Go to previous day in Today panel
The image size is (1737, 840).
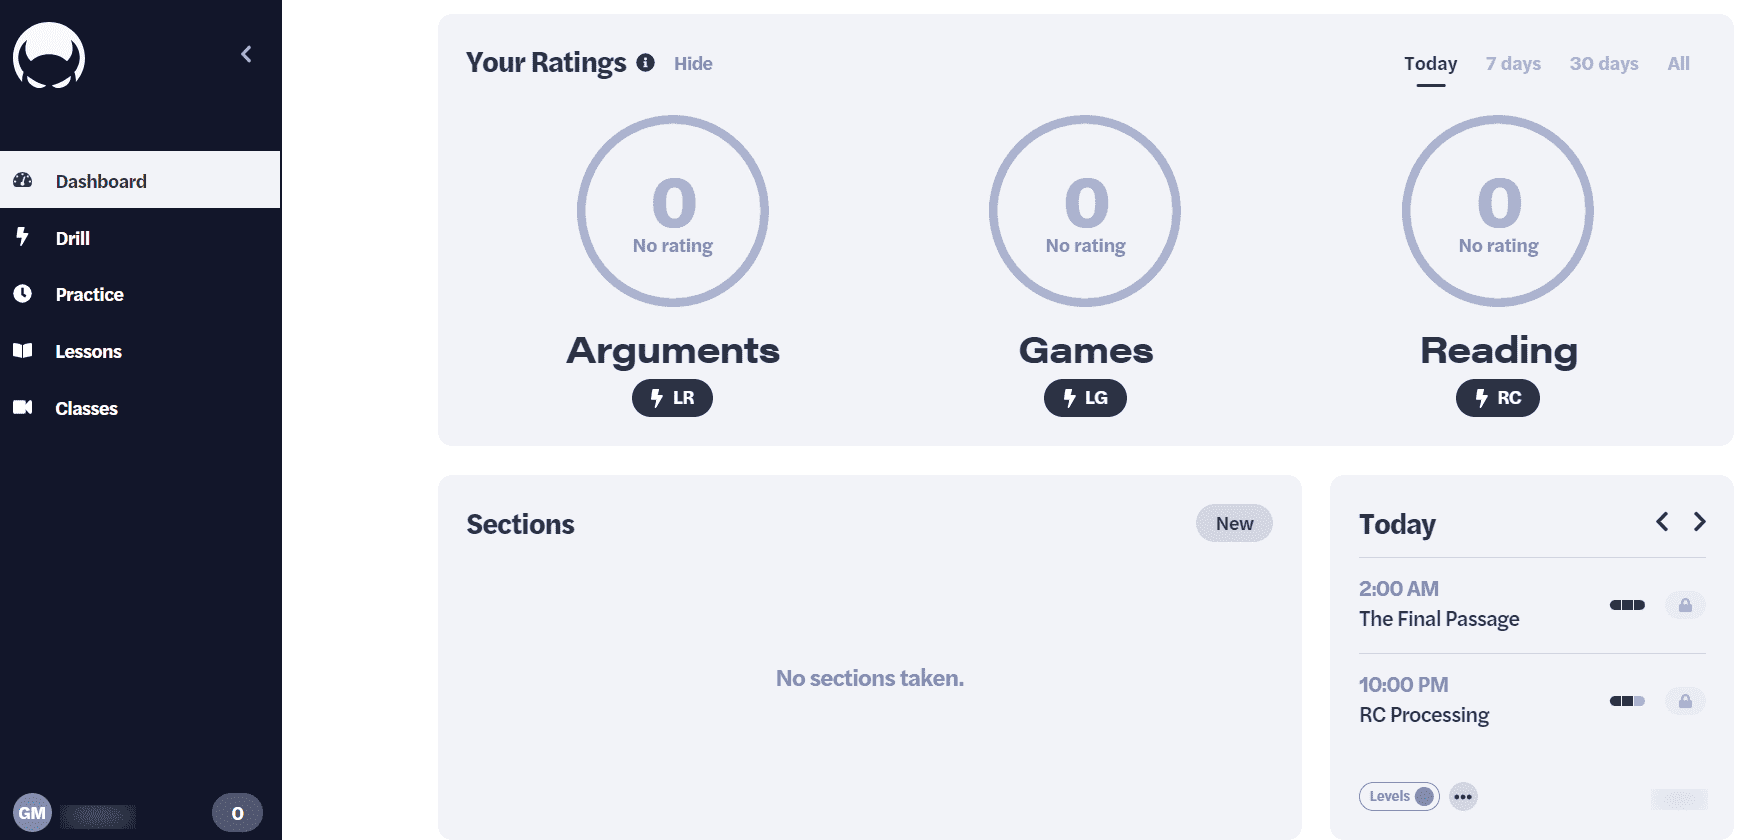pyautogui.click(x=1662, y=522)
